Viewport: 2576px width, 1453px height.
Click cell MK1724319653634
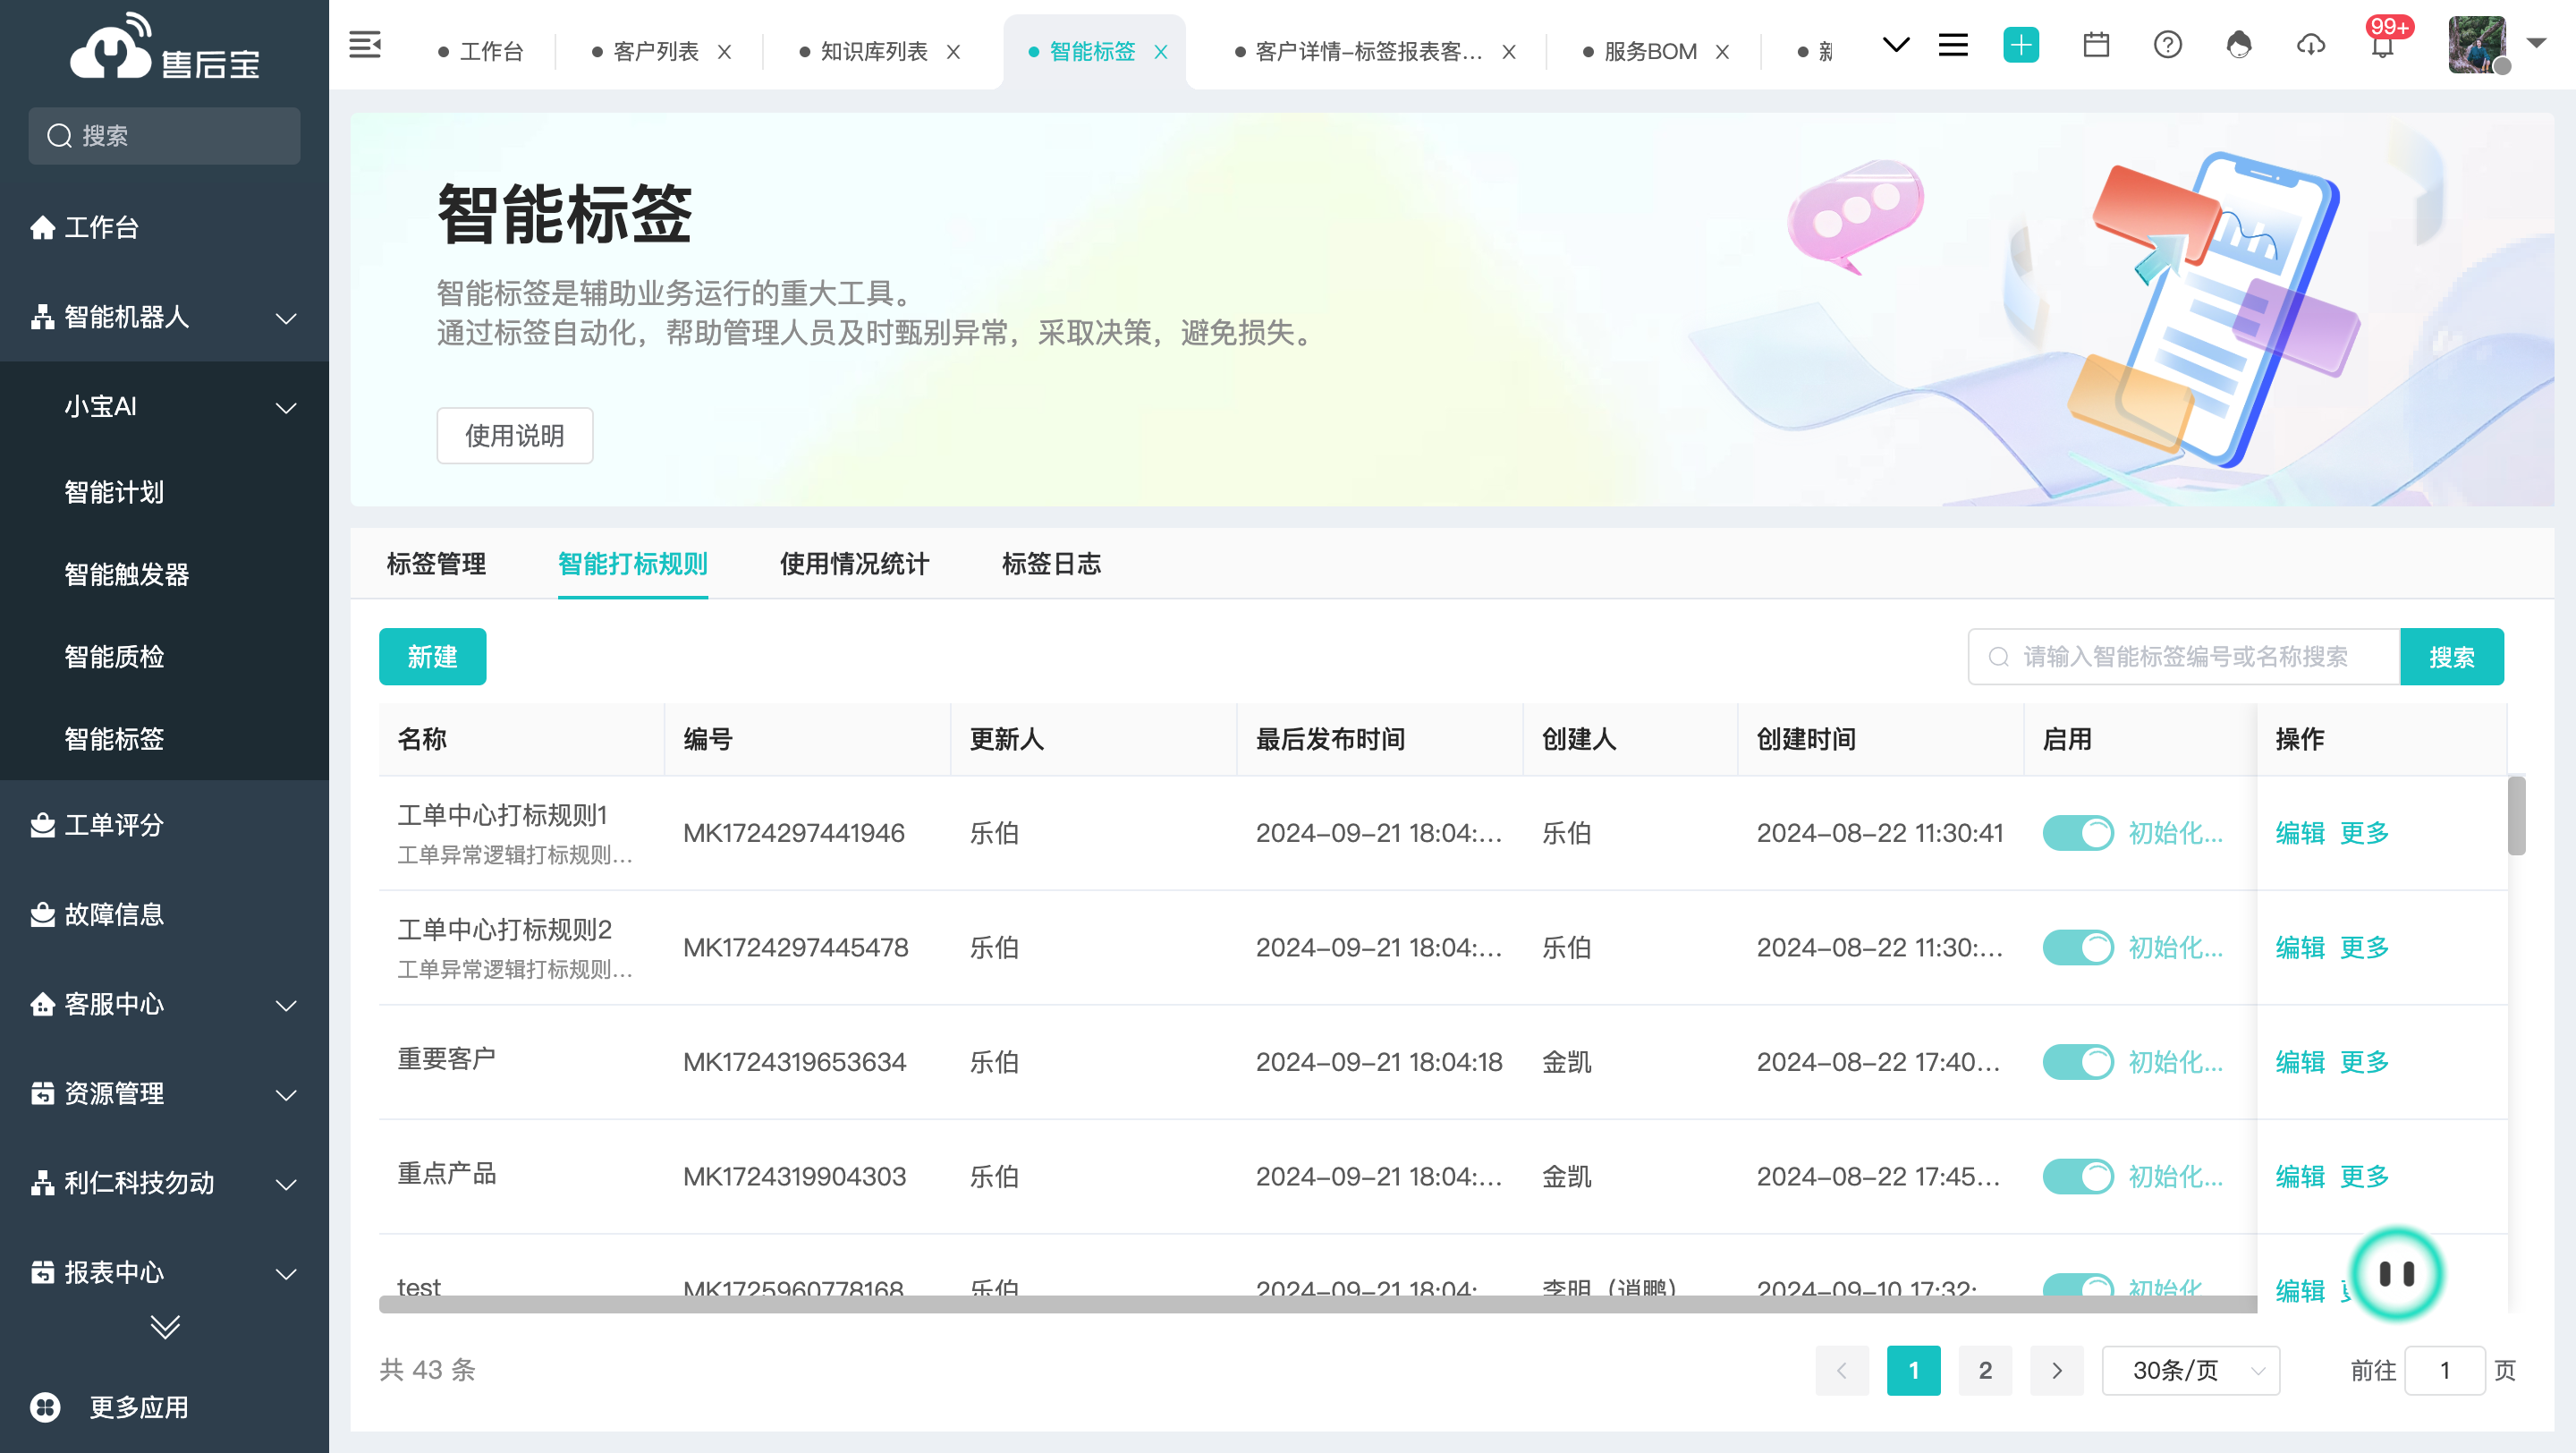coord(795,1061)
